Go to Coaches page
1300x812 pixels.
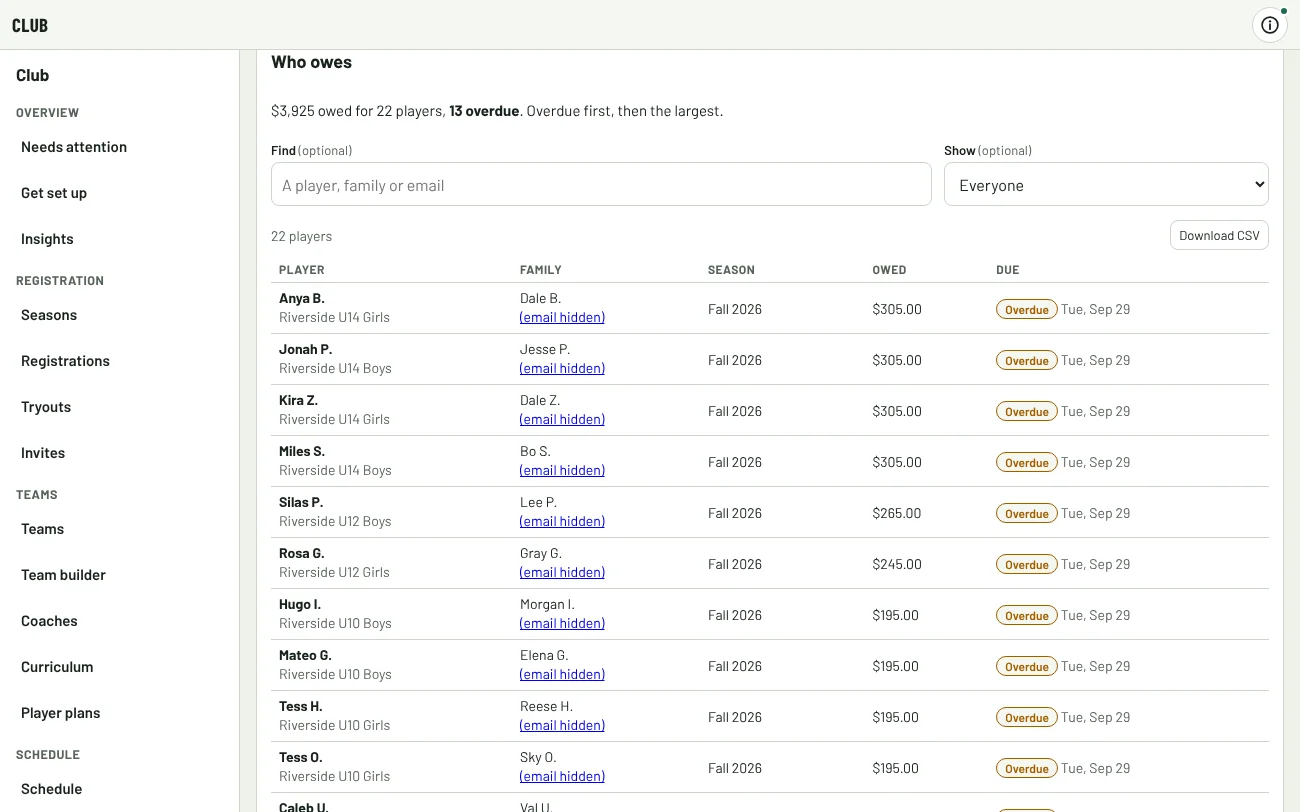tap(49, 621)
